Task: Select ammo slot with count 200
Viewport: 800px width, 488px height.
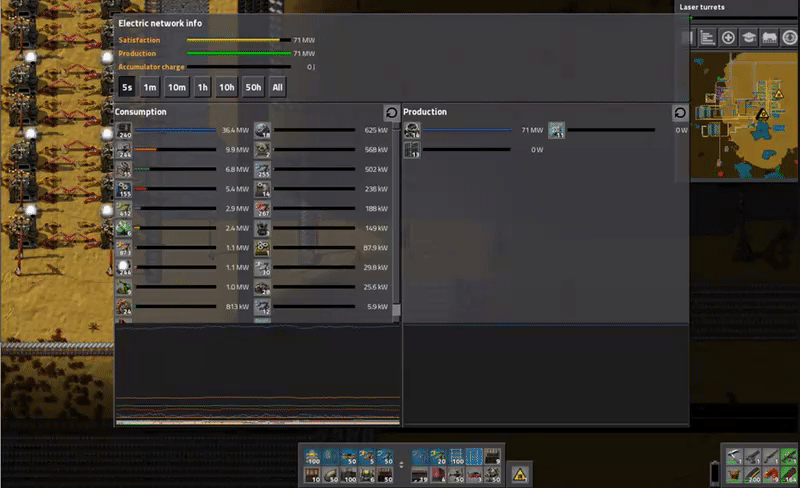Action: [x=752, y=475]
